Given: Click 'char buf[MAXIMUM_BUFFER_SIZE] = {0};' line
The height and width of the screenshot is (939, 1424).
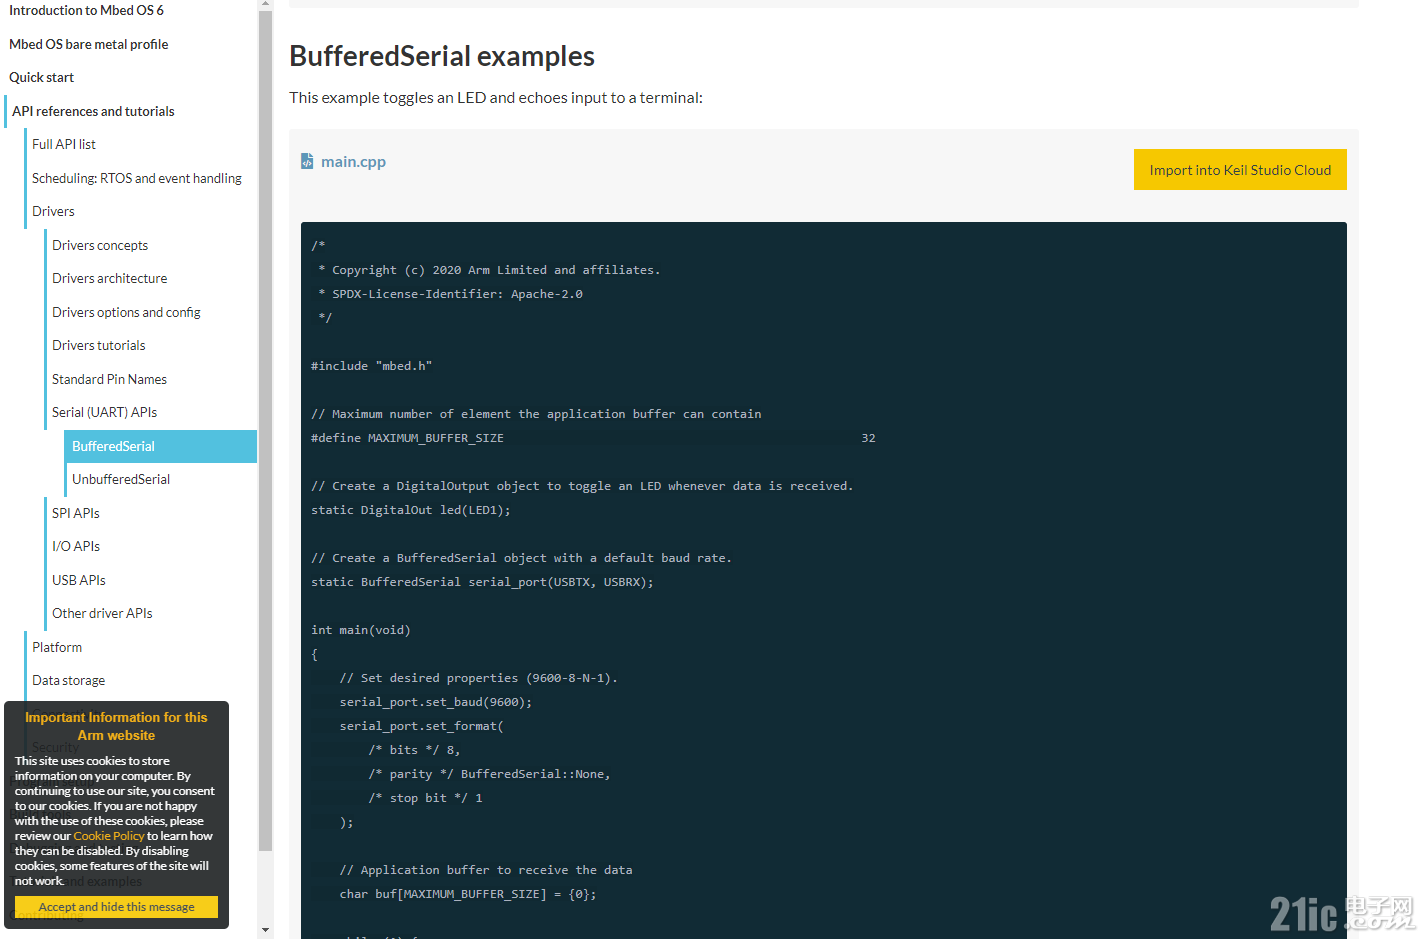Looking at the screenshot, I should pos(468,894).
